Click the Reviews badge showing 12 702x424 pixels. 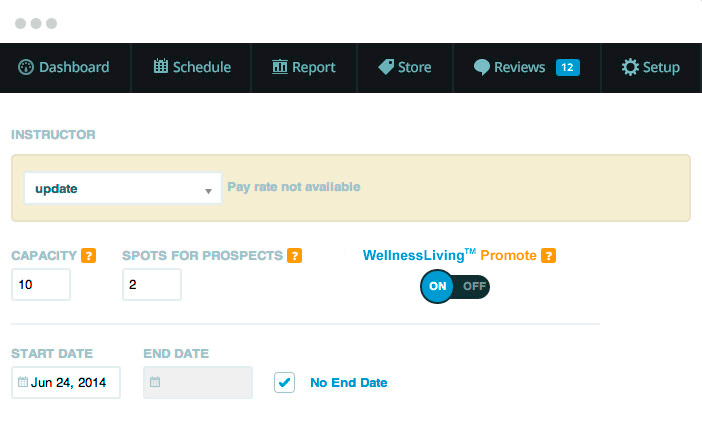coord(568,67)
